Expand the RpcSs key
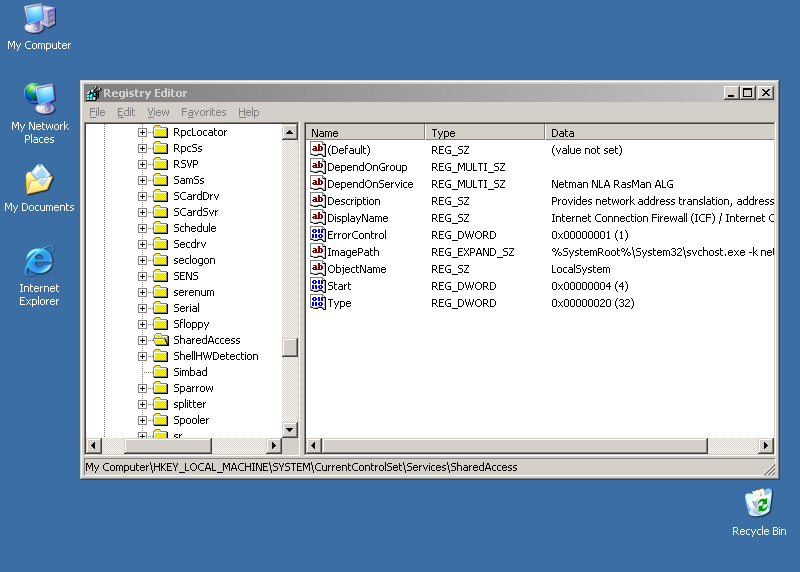Screen dimensions: 800x572 (142, 148)
